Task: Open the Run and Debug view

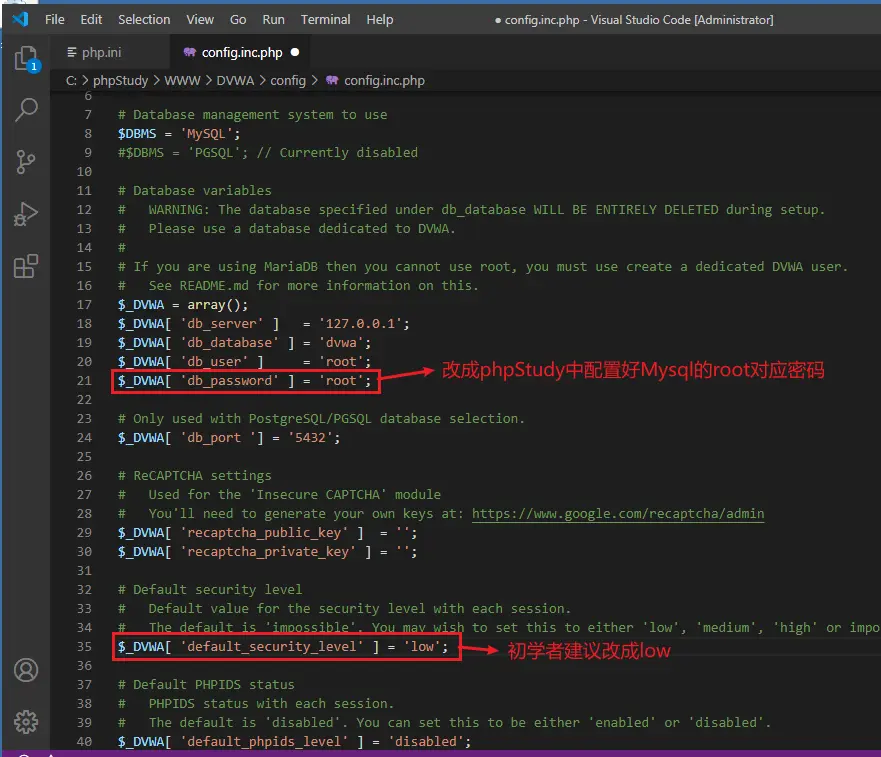Action: click(25, 214)
